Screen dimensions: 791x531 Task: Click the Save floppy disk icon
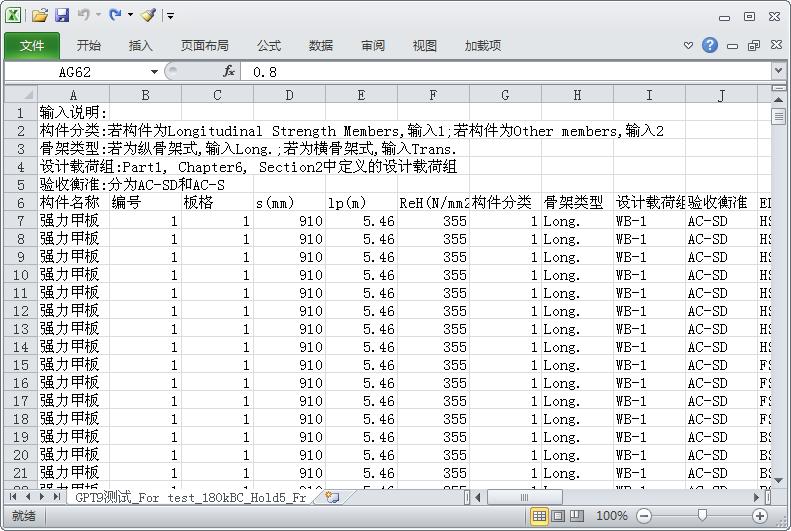pos(62,16)
